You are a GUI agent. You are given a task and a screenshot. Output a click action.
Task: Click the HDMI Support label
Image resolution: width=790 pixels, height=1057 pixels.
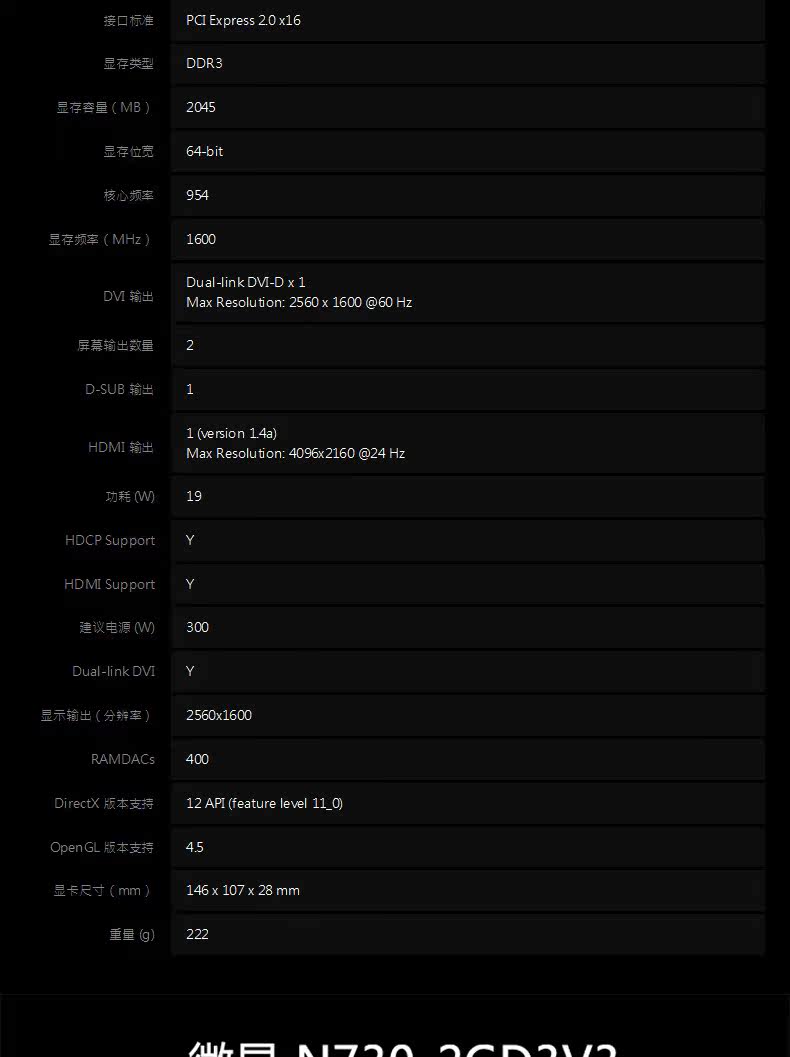[x=109, y=584]
